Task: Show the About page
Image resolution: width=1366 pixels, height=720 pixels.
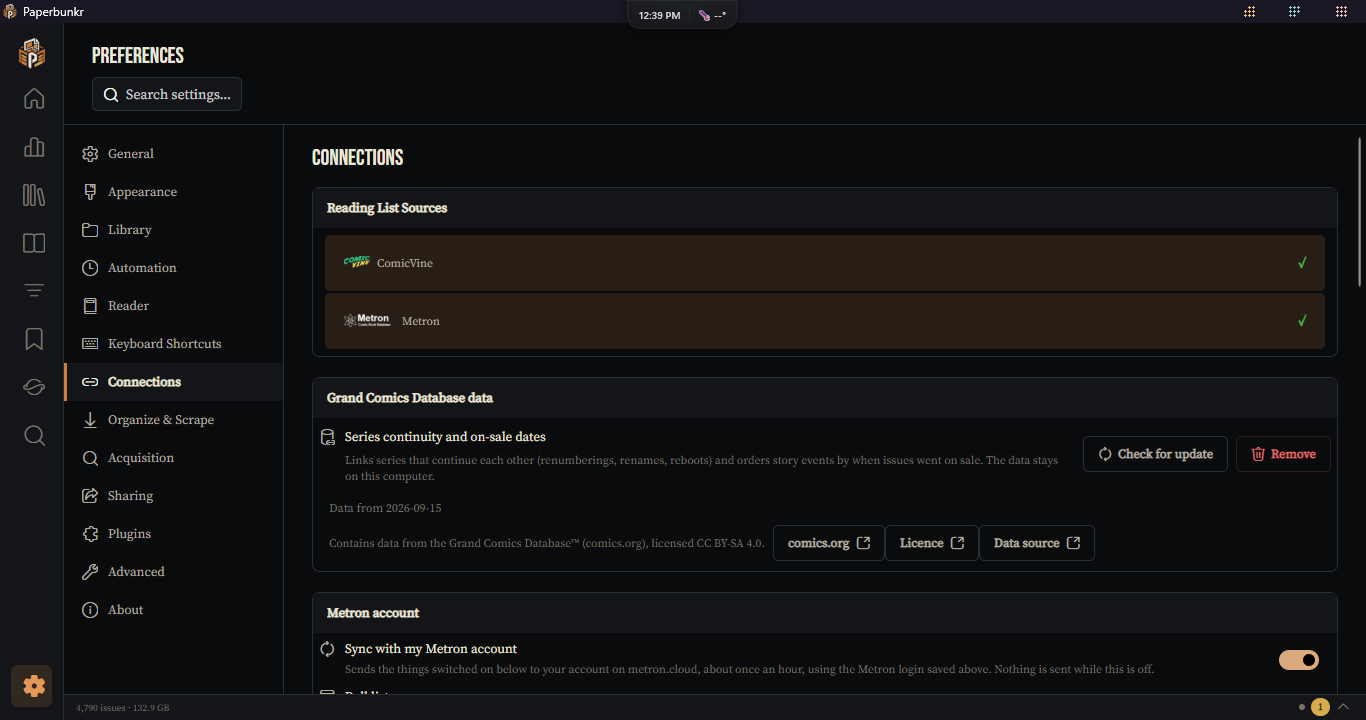Action: click(x=174, y=610)
